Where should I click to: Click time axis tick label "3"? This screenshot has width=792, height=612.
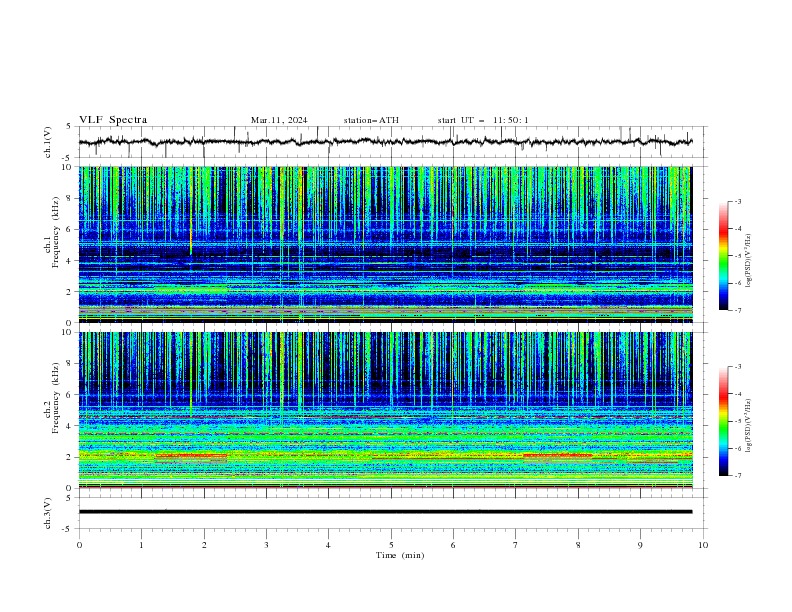tap(266, 545)
